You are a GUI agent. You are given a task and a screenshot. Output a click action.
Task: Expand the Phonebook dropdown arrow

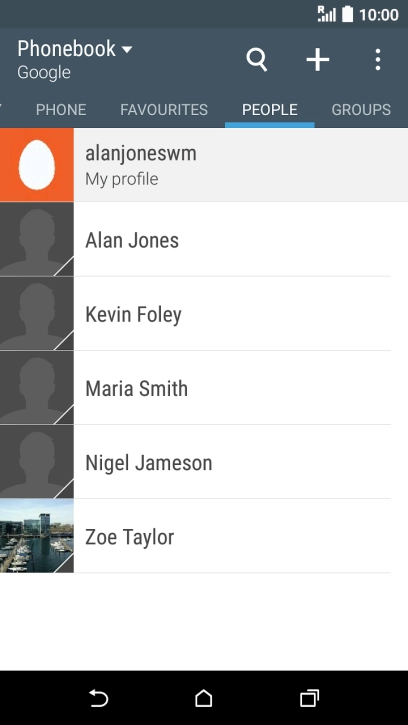[x=127, y=49]
